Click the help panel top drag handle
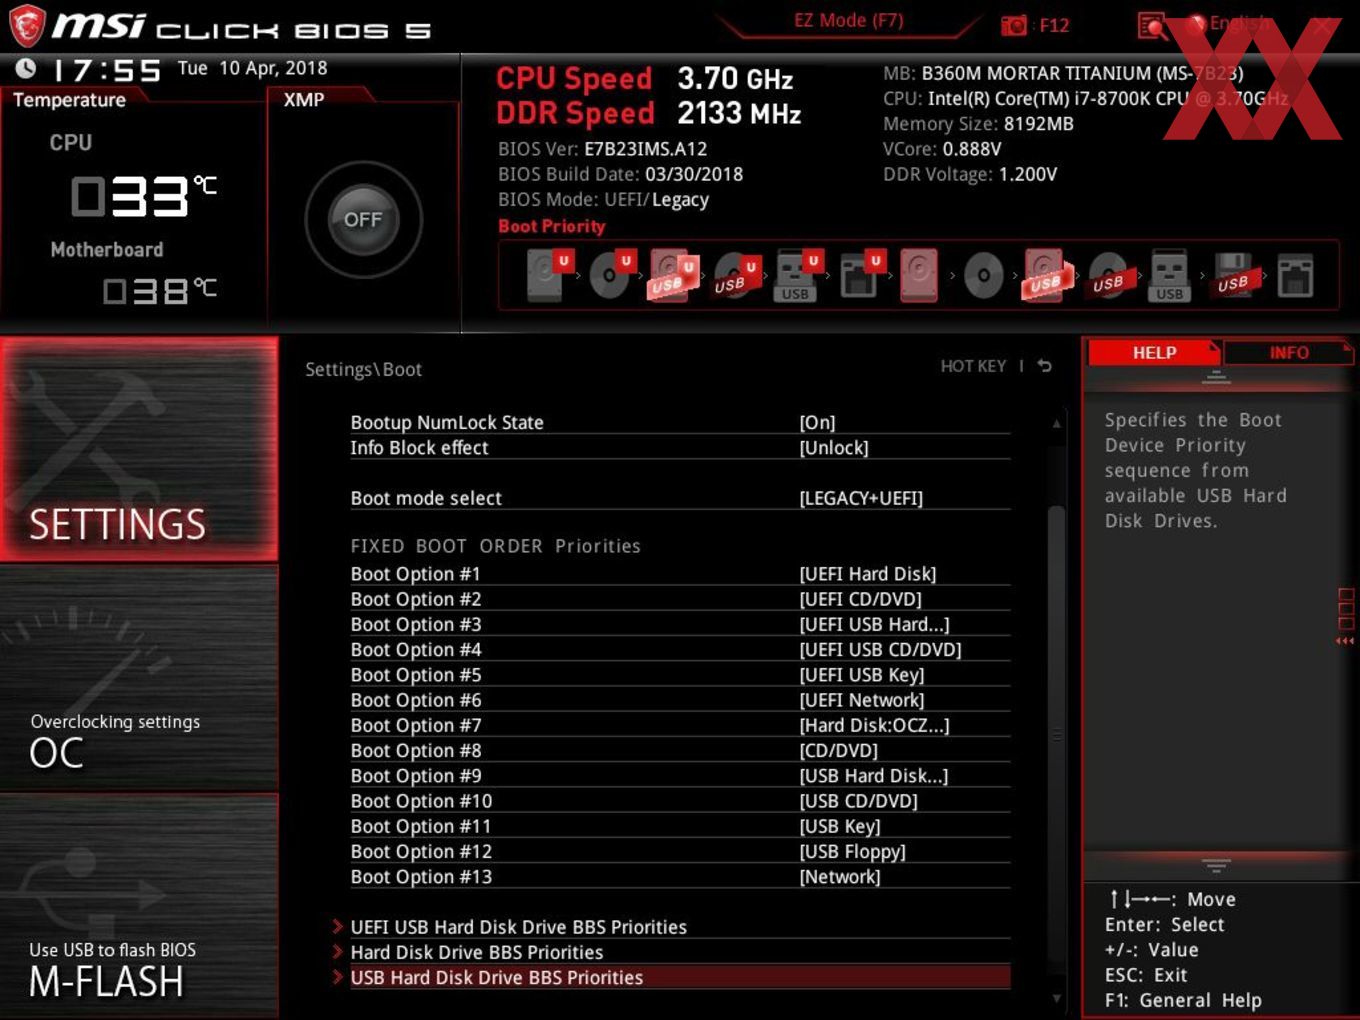Viewport: 1360px width, 1020px height. tap(1216, 378)
